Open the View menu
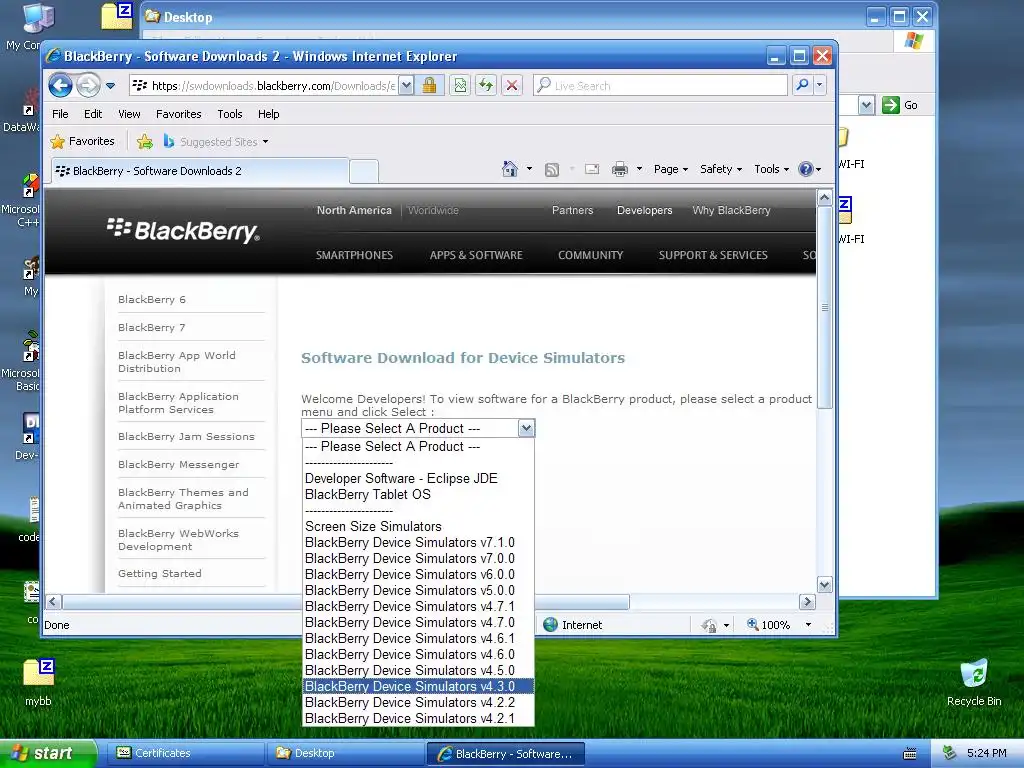1024x768 pixels. point(129,114)
